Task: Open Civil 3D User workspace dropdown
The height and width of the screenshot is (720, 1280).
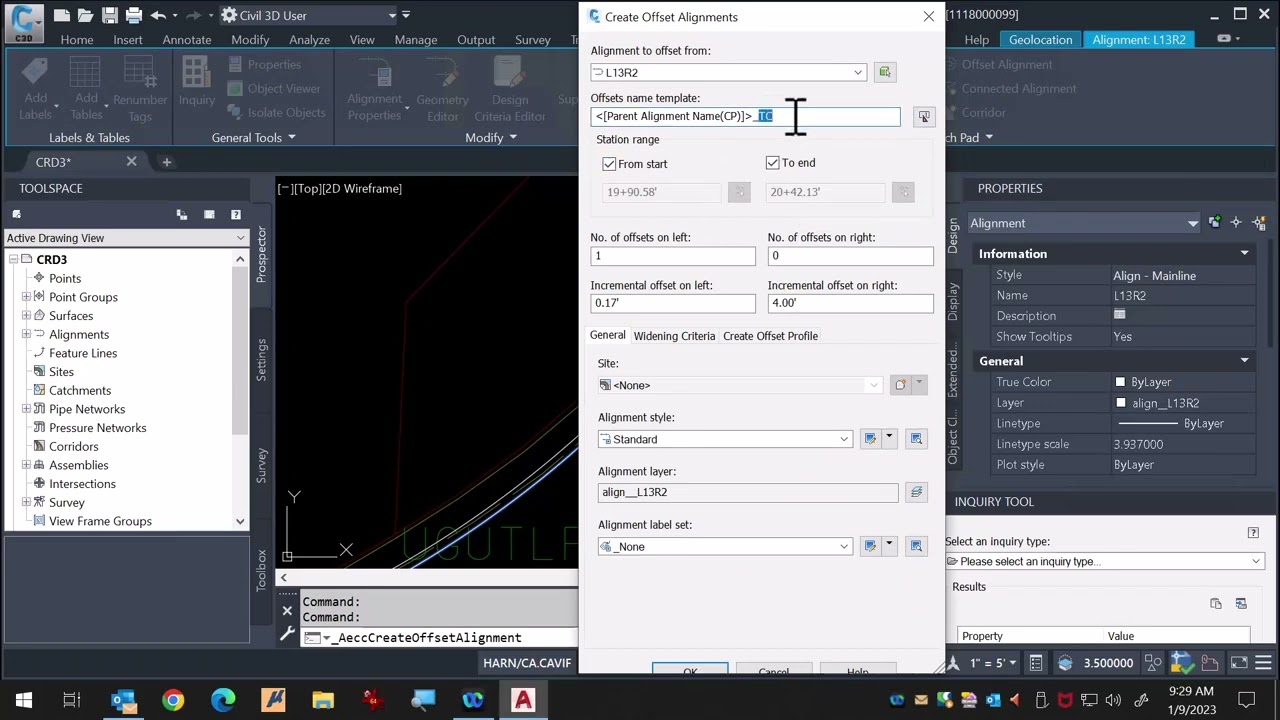Action: (x=308, y=15)
